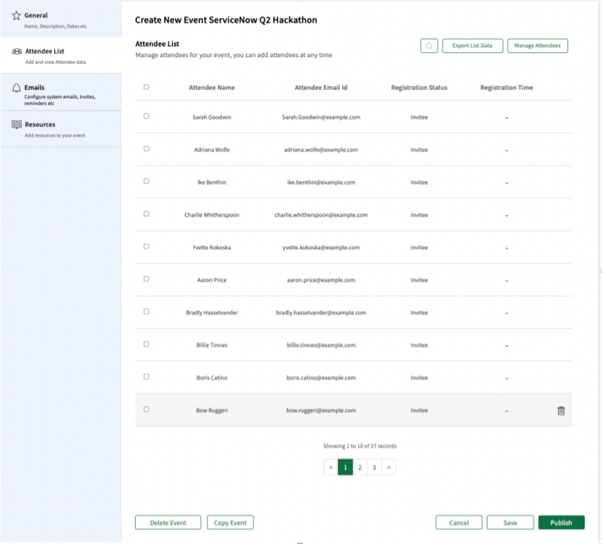
Task: Click email aaron.price@example.com
Action: pos(321,280)
